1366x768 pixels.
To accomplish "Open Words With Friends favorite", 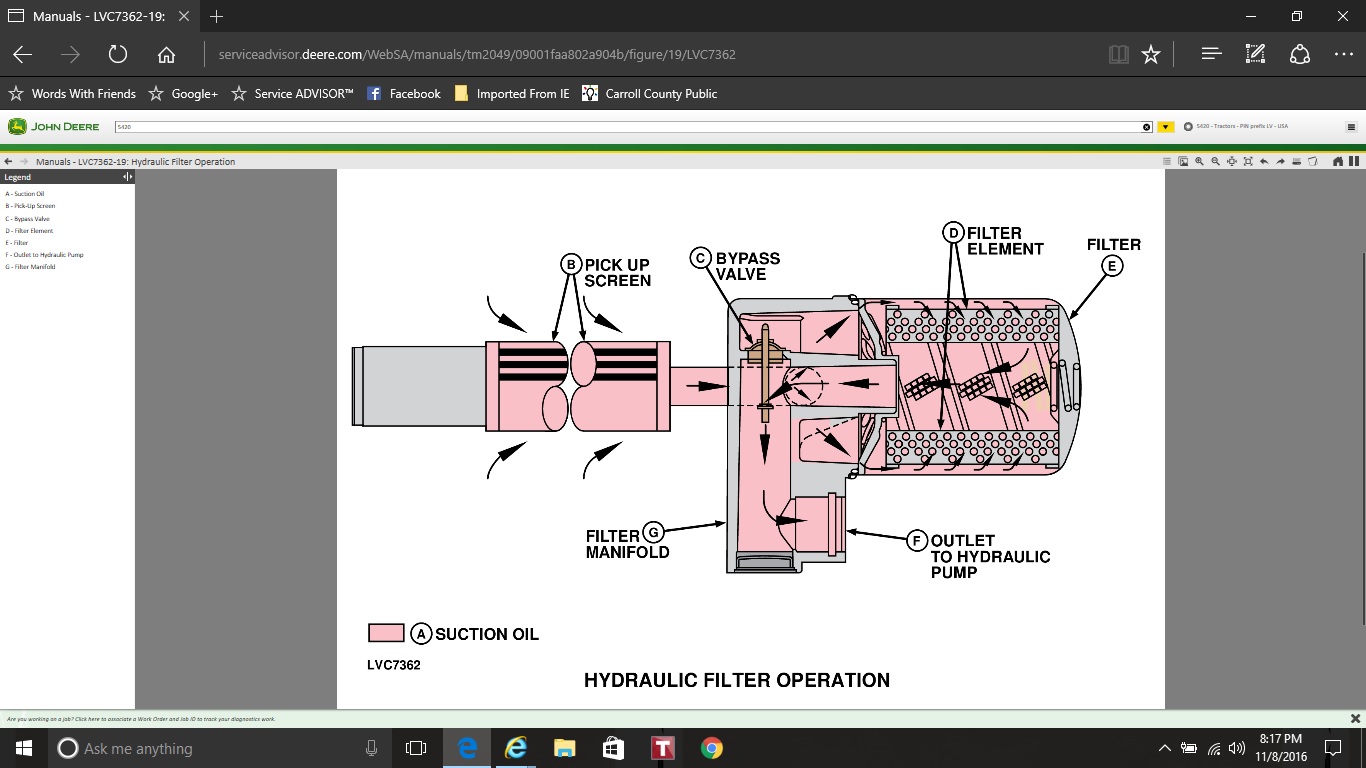I will click(x=72, y=94).
